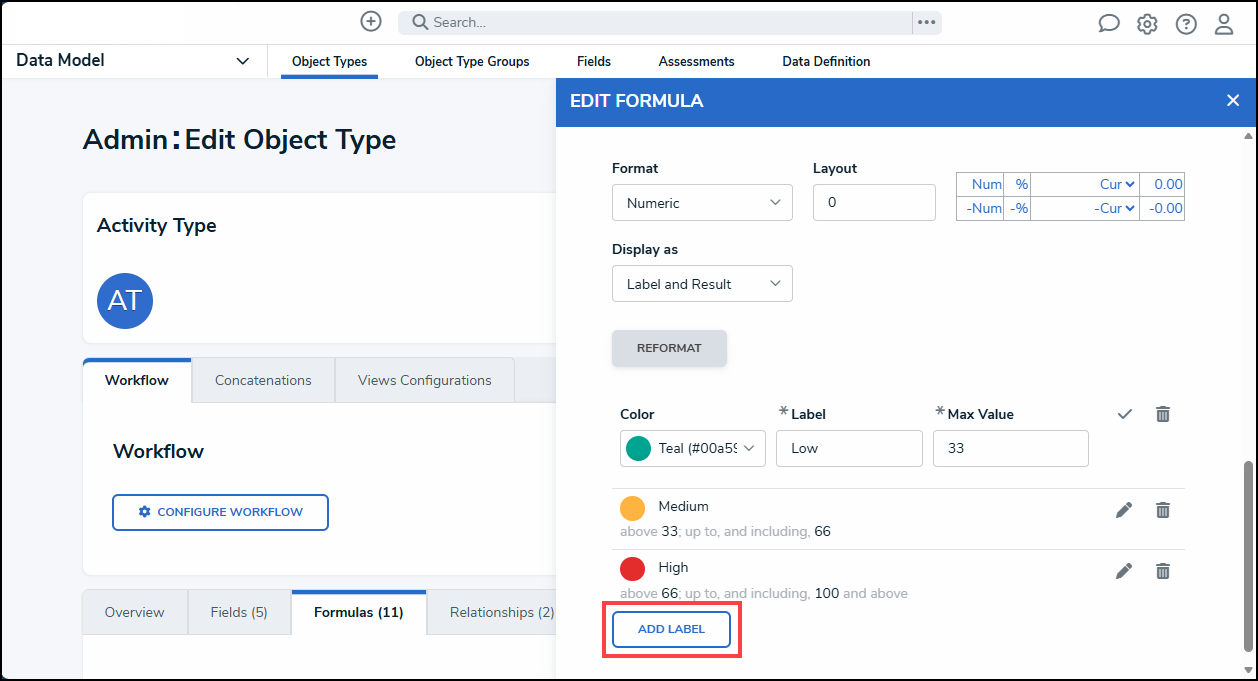Viewport: 1258px width, 681px height.
Task: Open the Concatenations tab
Action: click(x=263, y=380)
